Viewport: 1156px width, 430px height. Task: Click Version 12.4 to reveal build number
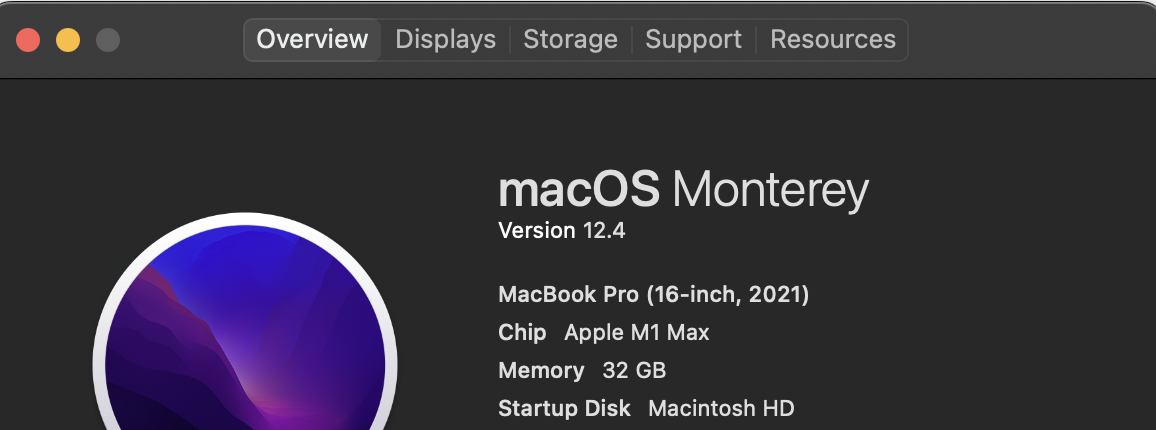pyautogui.click(x=561, y=231)
